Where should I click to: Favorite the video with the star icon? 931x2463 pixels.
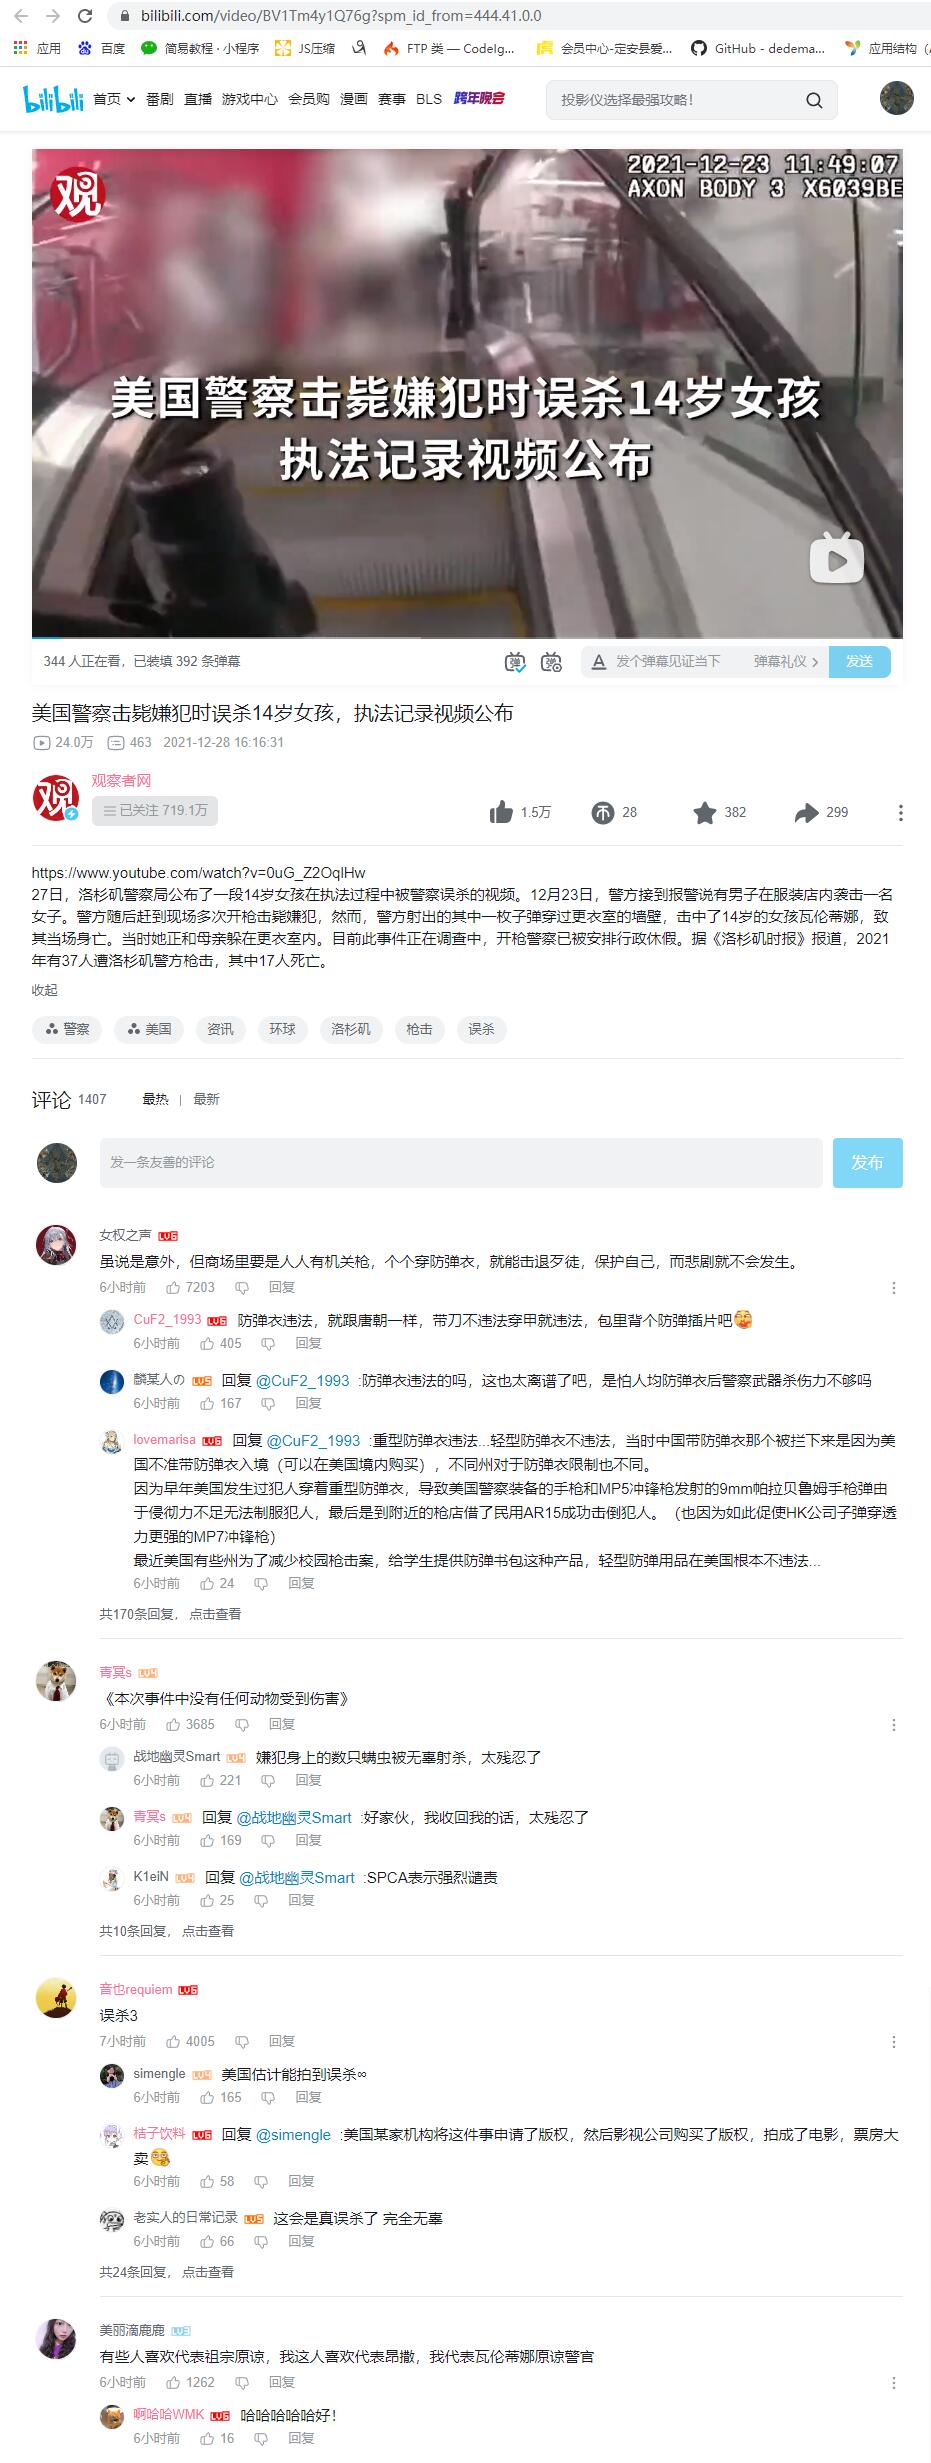tap(704, 812)
